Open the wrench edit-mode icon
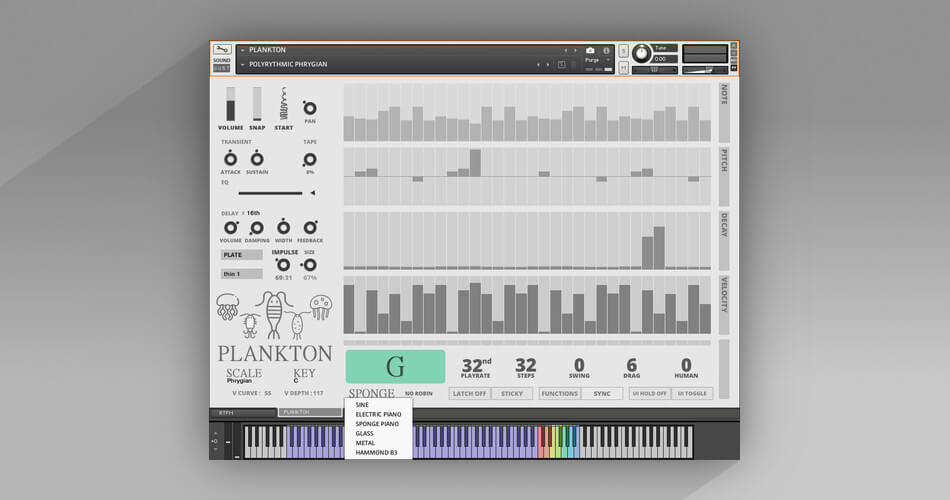950x500 pixels. pyautogui.click(x=222, y=50)
